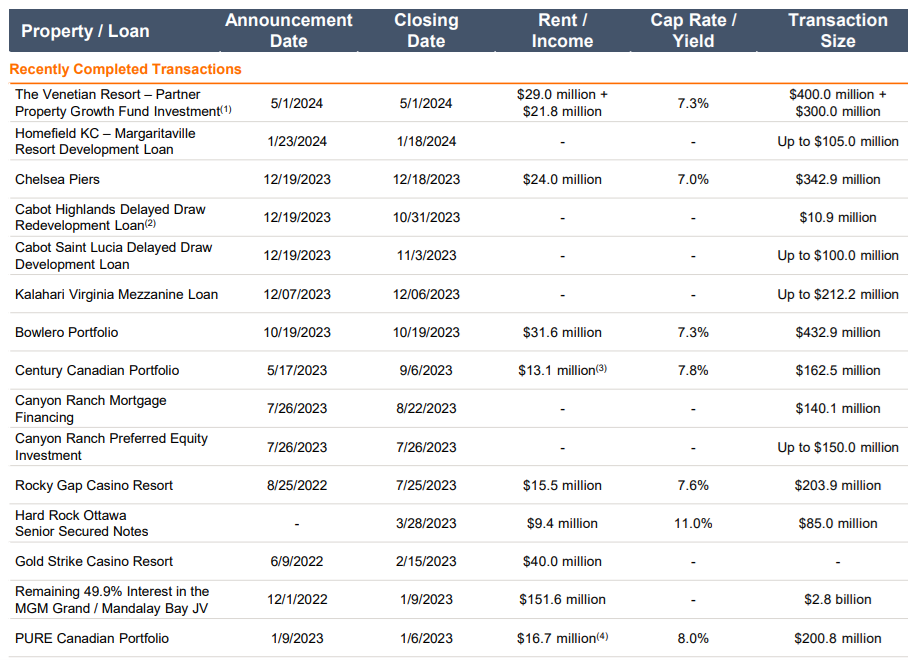The width and height of the screenshot is (908, 660).
Task: Click the '$2.8 billion' transaction size
Action: pyautogui.click(x=838, y=600)
